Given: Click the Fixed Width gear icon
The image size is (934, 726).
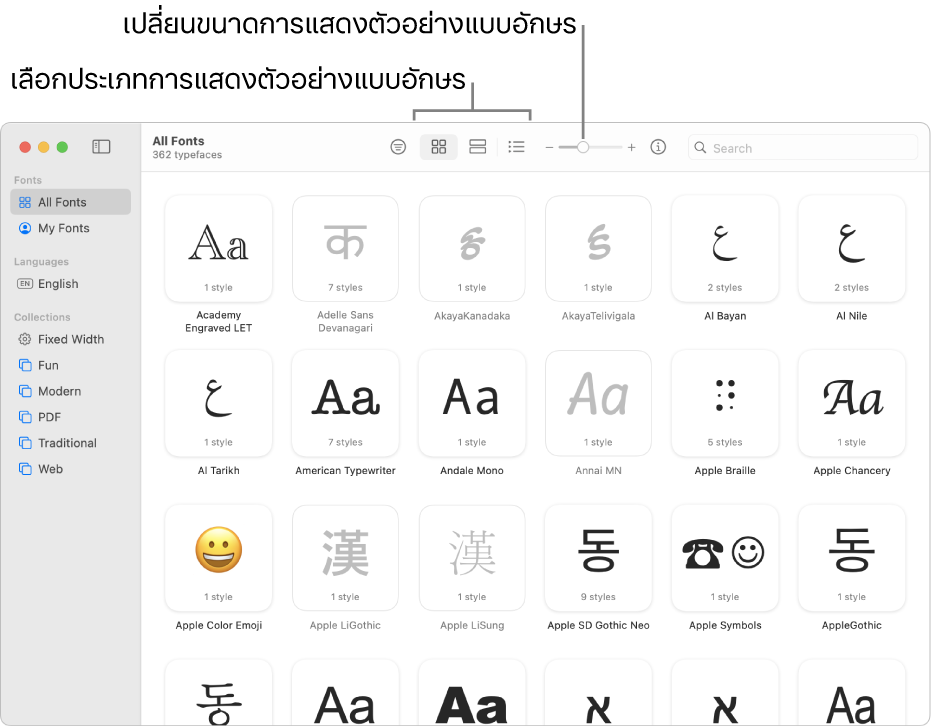Looking at the screenshot, I should point(24,339).
